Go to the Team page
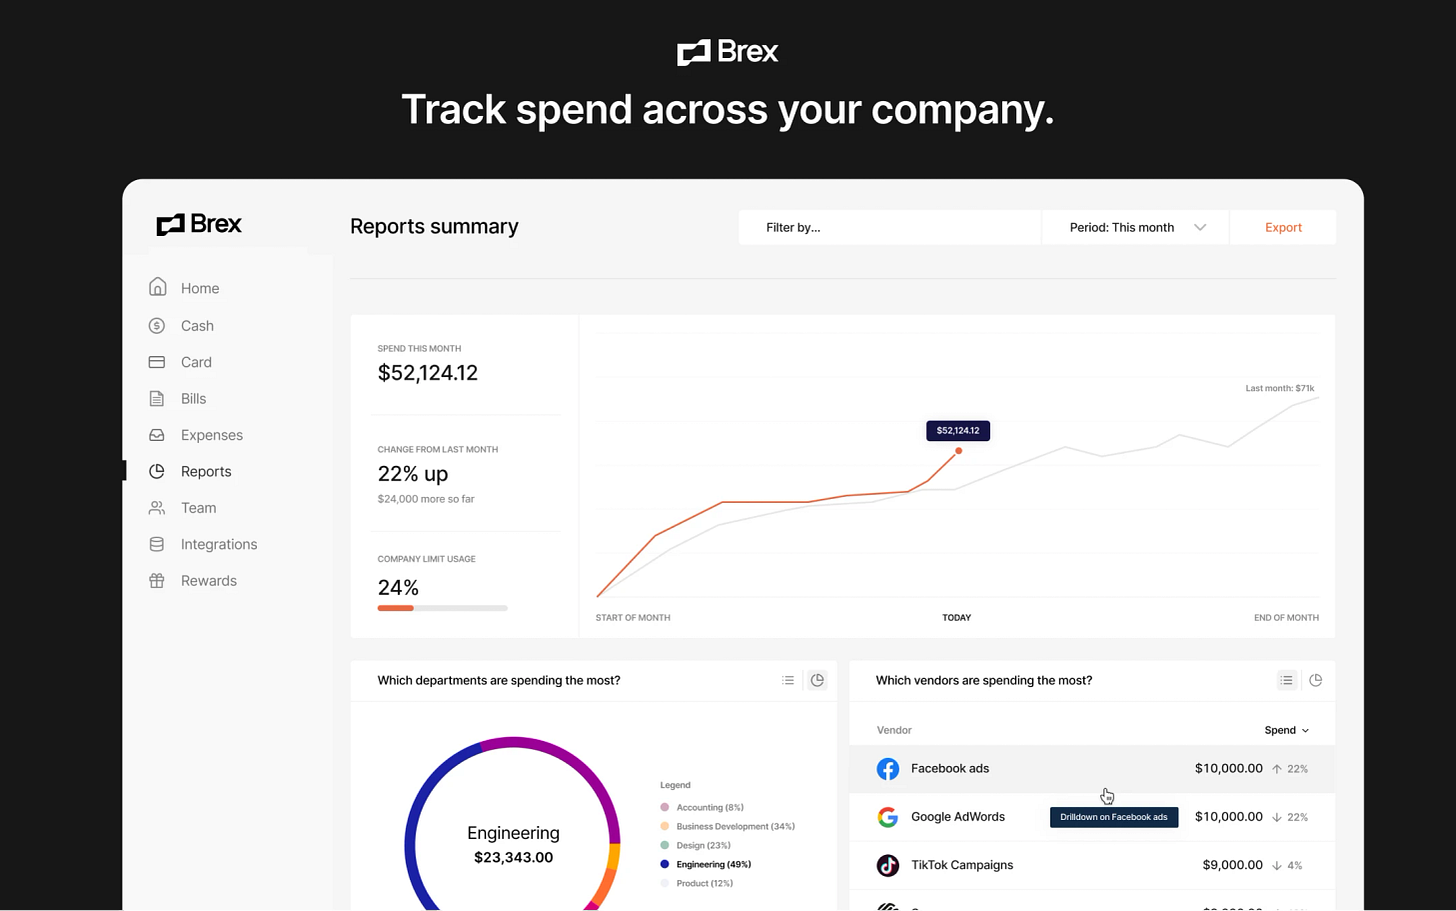The height and width of the screenshot is (911, 1456). 196,507
